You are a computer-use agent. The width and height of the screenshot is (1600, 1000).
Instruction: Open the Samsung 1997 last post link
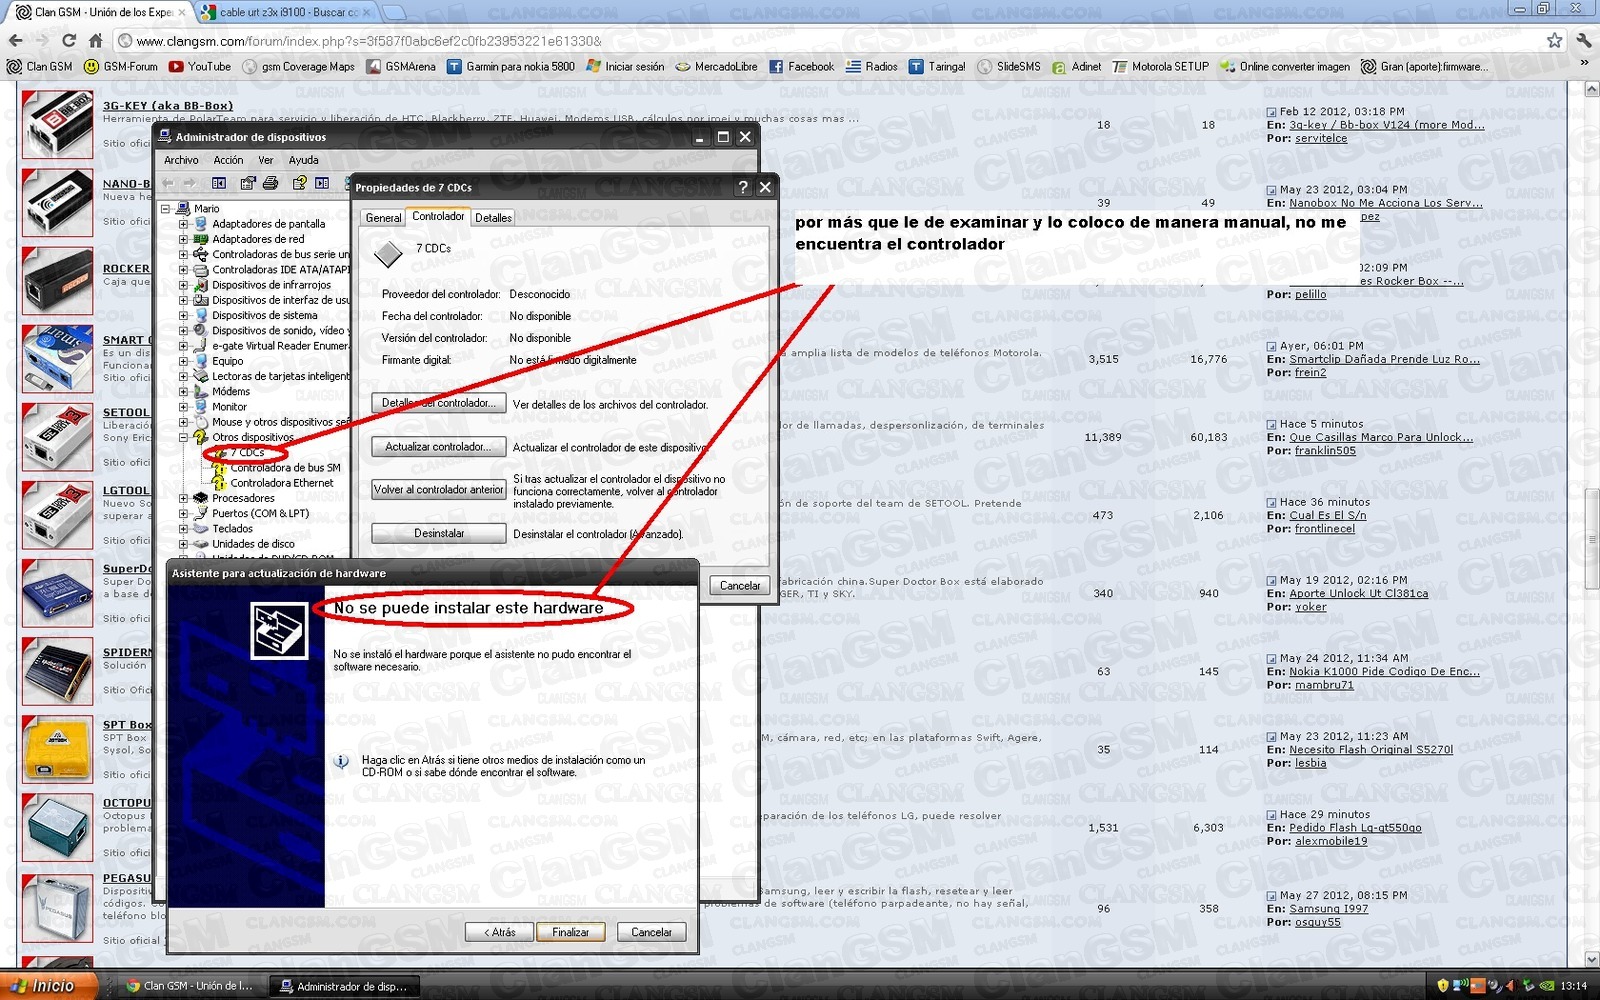1328,909
